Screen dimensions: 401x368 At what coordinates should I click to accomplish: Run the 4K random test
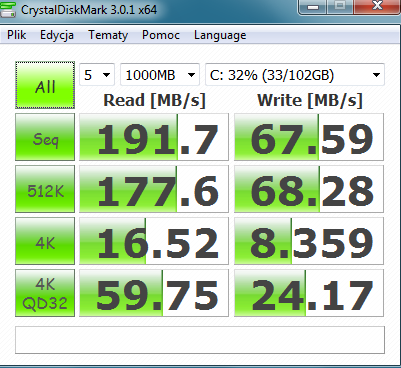point(45,241)
